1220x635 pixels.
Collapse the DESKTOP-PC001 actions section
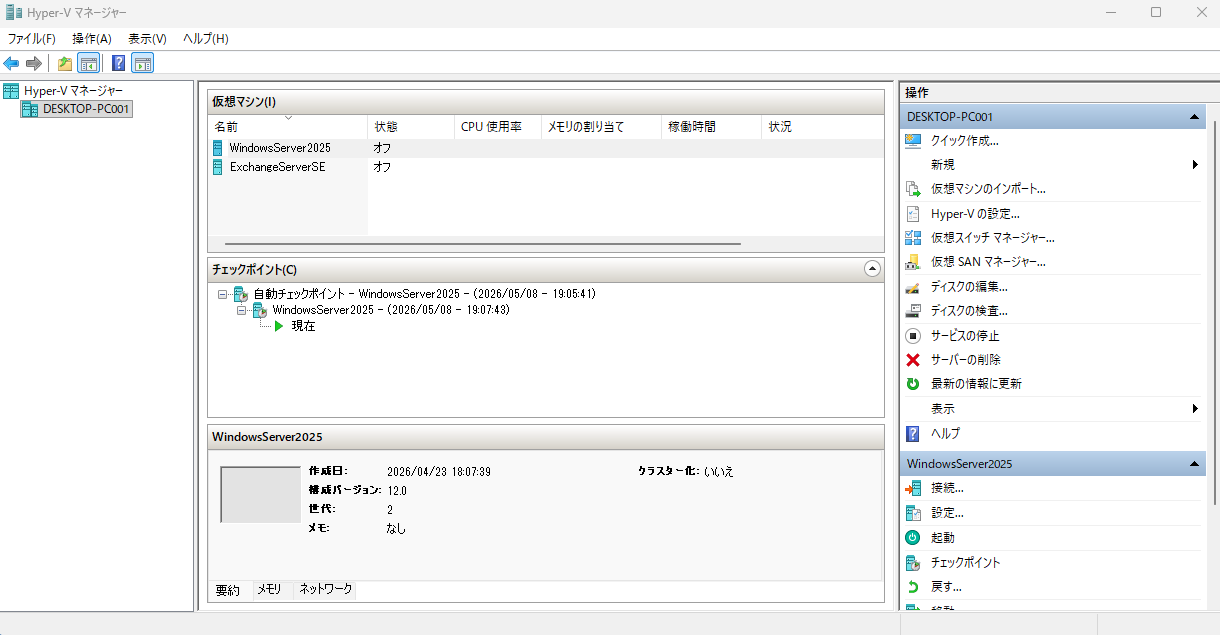click(1194, 117)
